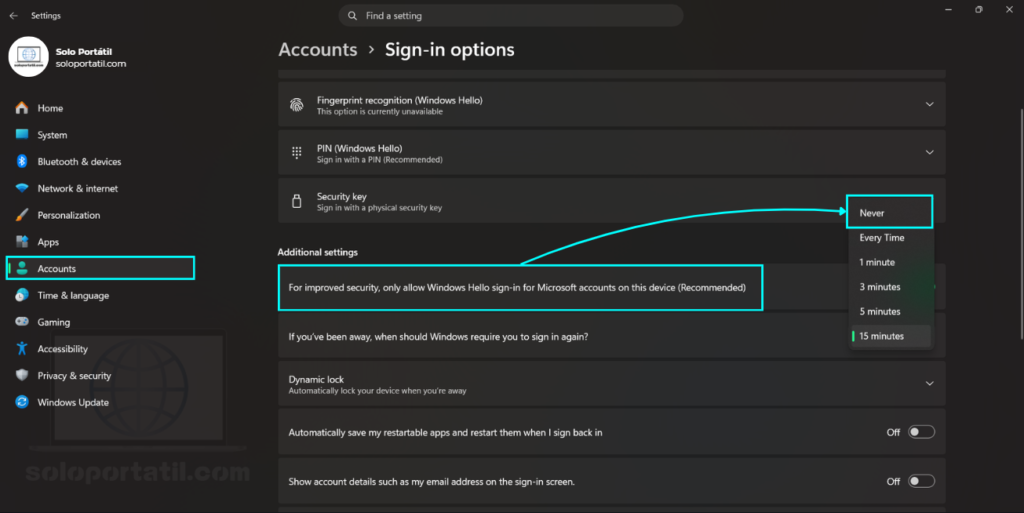Screen dimensions: 1024x513
Task: Click the Apps sidebar icon
Action: coord(22,241)
